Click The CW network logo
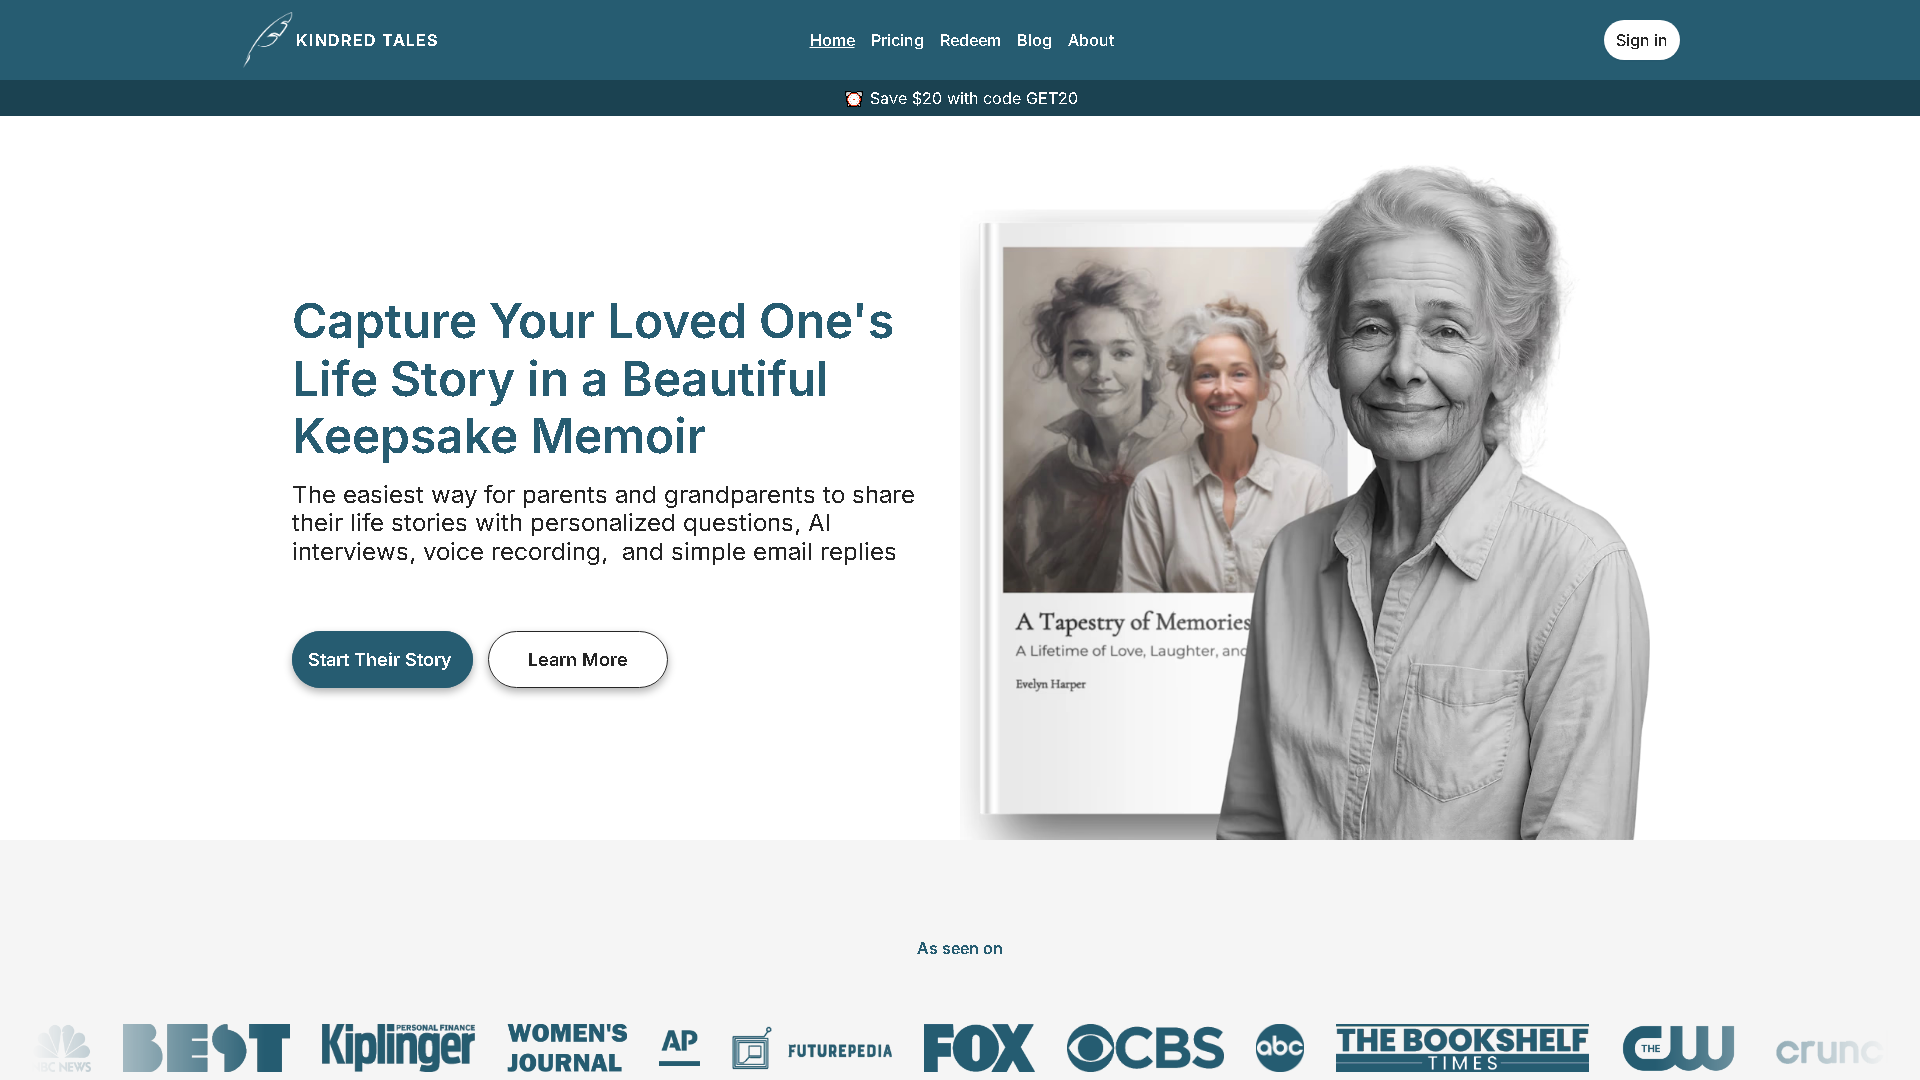The image size is (1920, 1080). tap(1678, 1048)
